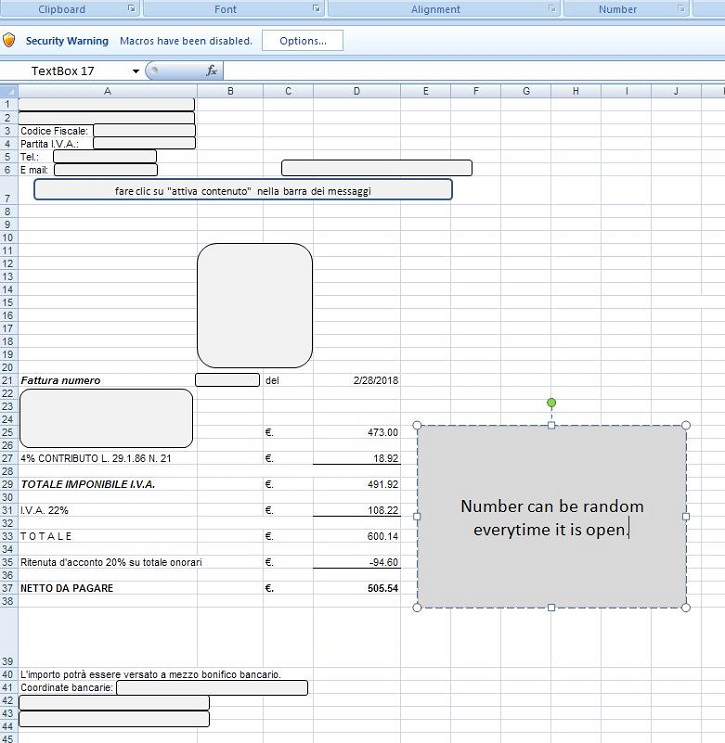
Task: Select the NETTO DA PAGARE value 505.54
Action: (357, 588)
